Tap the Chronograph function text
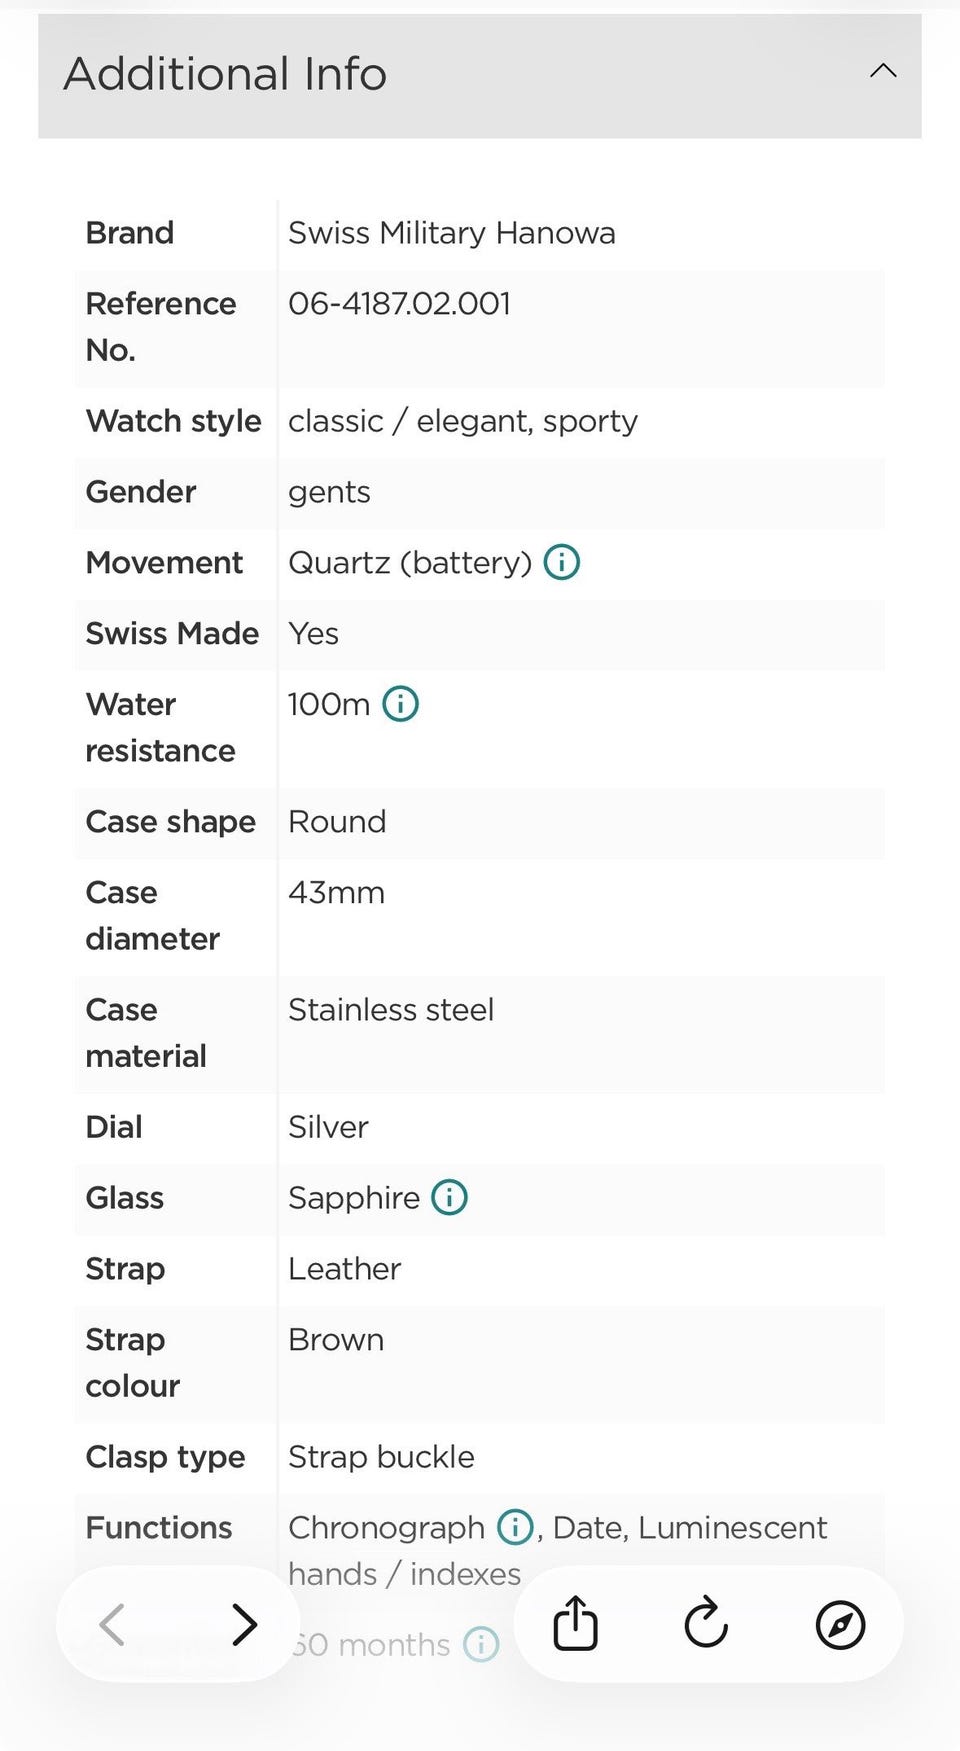The width and height of the screenshot is (960, 1751). (x=386, y=1528)
